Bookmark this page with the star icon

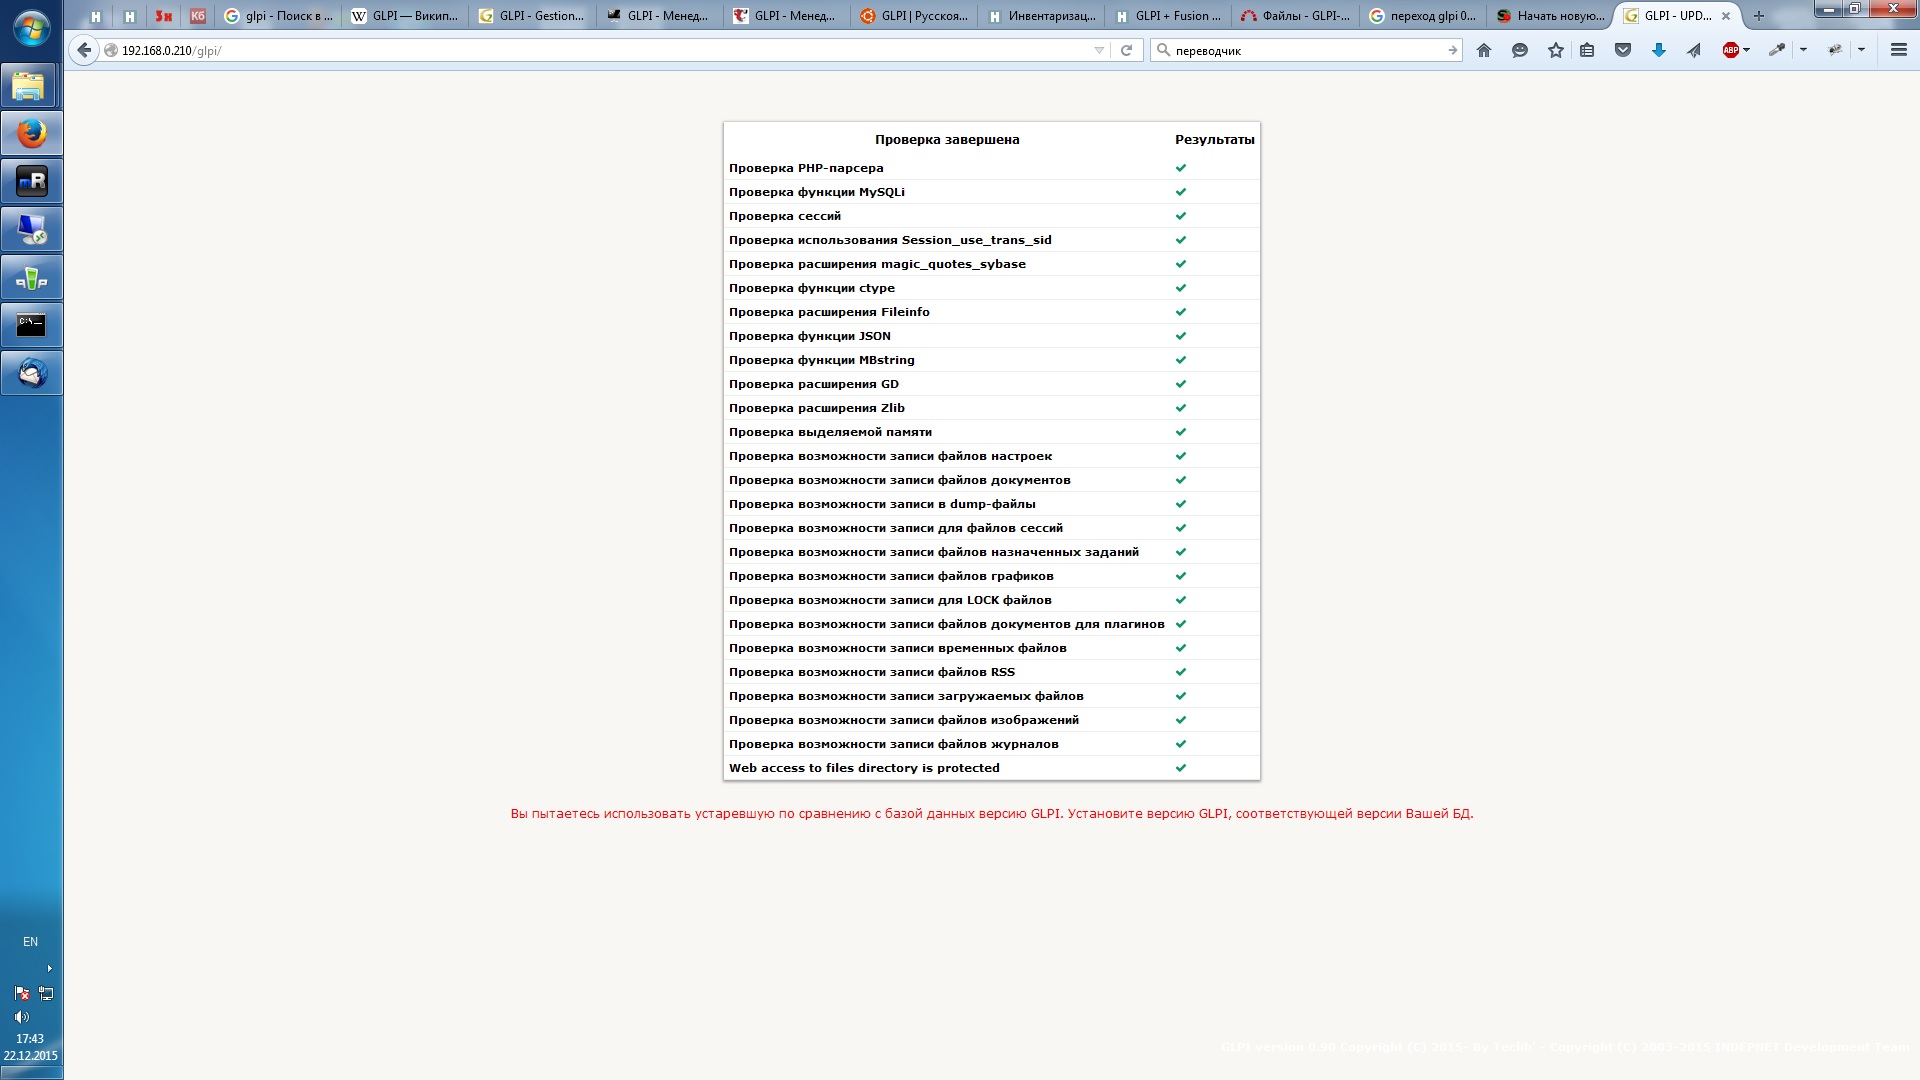point(1555,50)
